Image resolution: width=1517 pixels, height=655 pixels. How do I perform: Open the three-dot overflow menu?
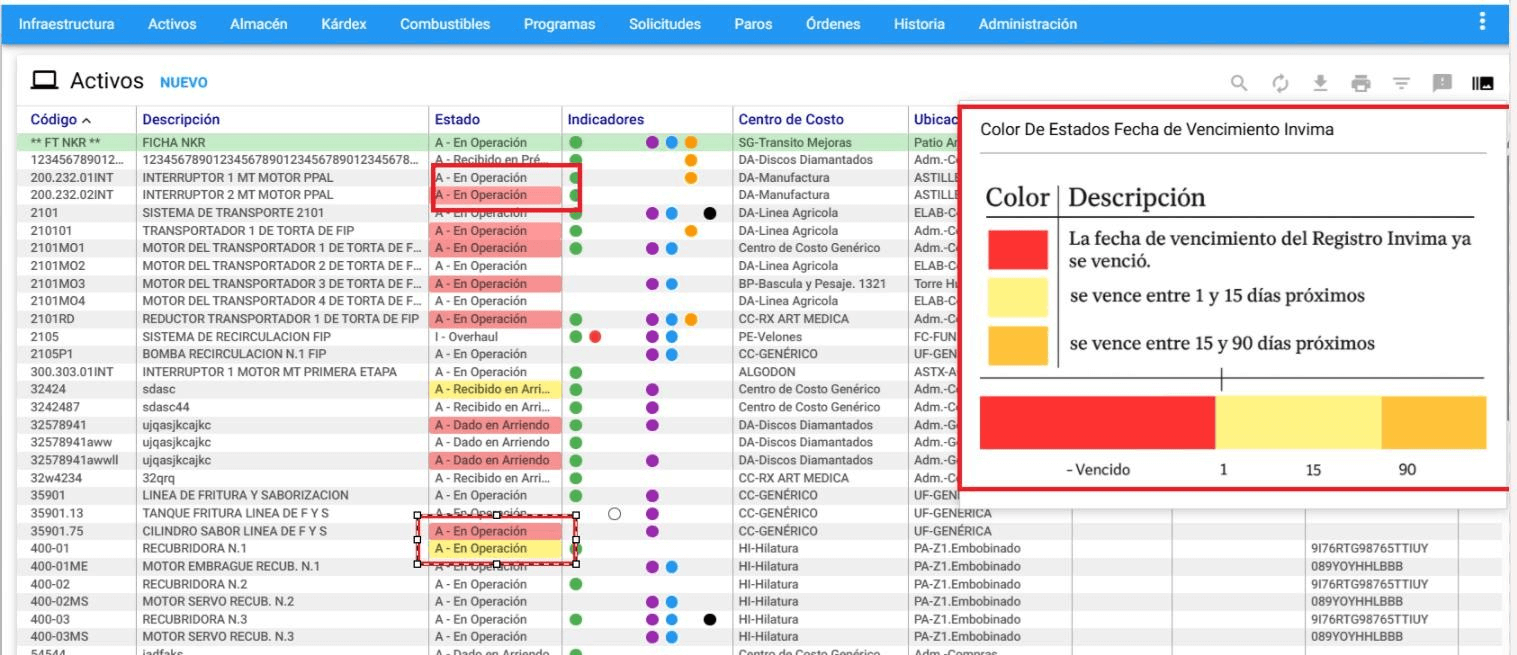1482,21
